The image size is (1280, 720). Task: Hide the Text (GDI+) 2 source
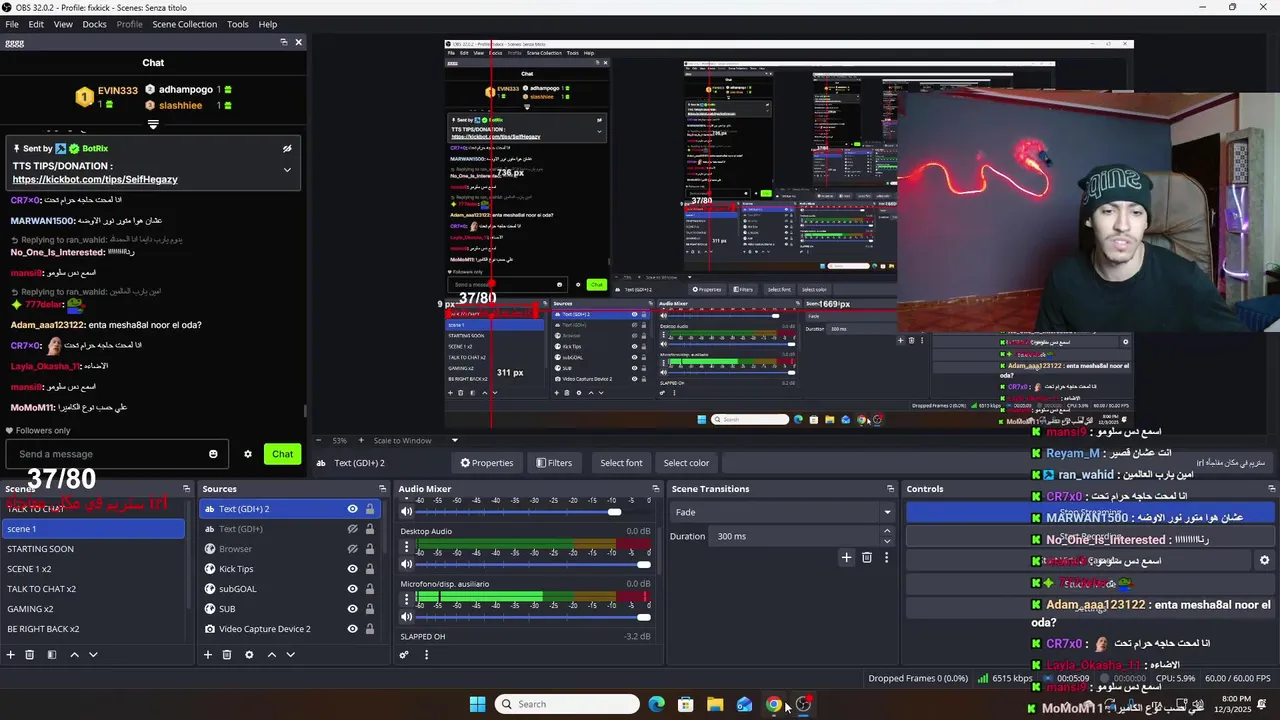pyautogui.click(x=352, y=509)
